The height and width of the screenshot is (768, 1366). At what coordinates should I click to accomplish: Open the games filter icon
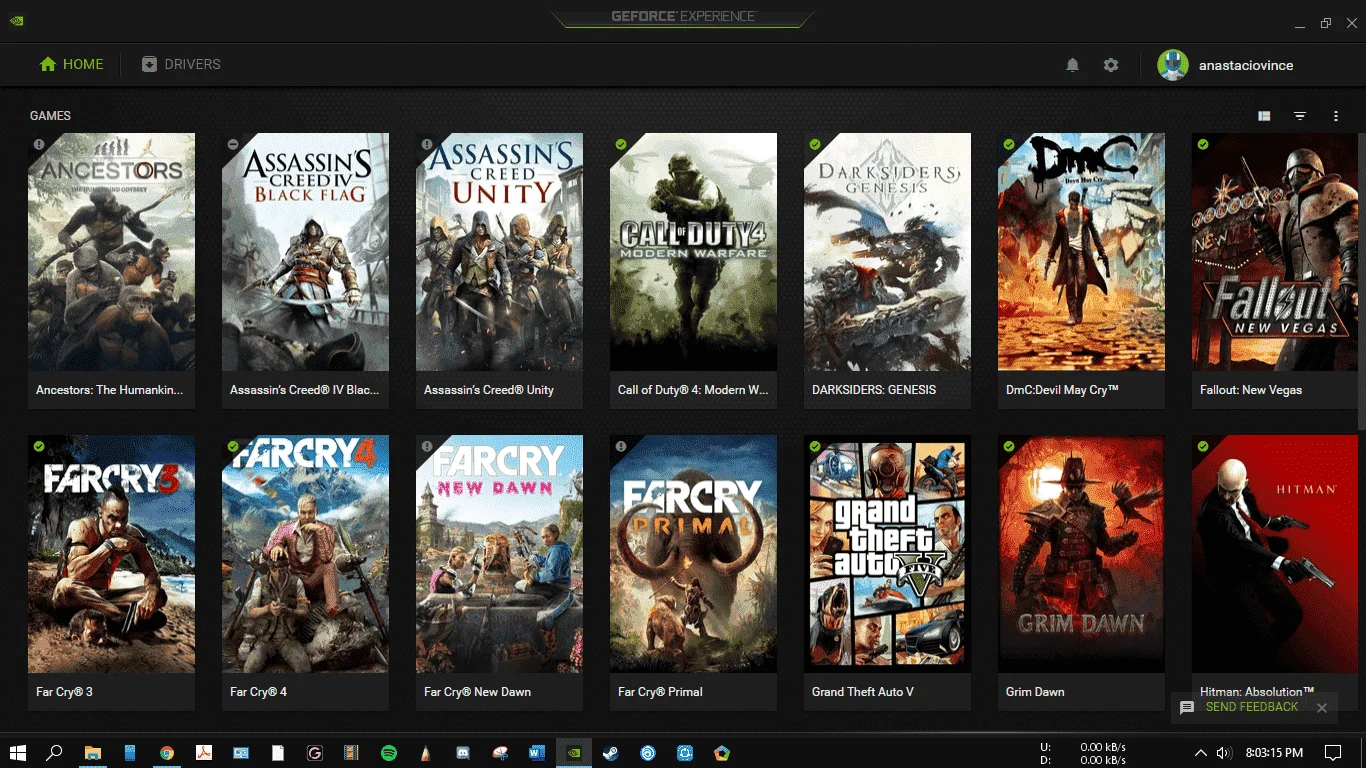[1300, 116]
